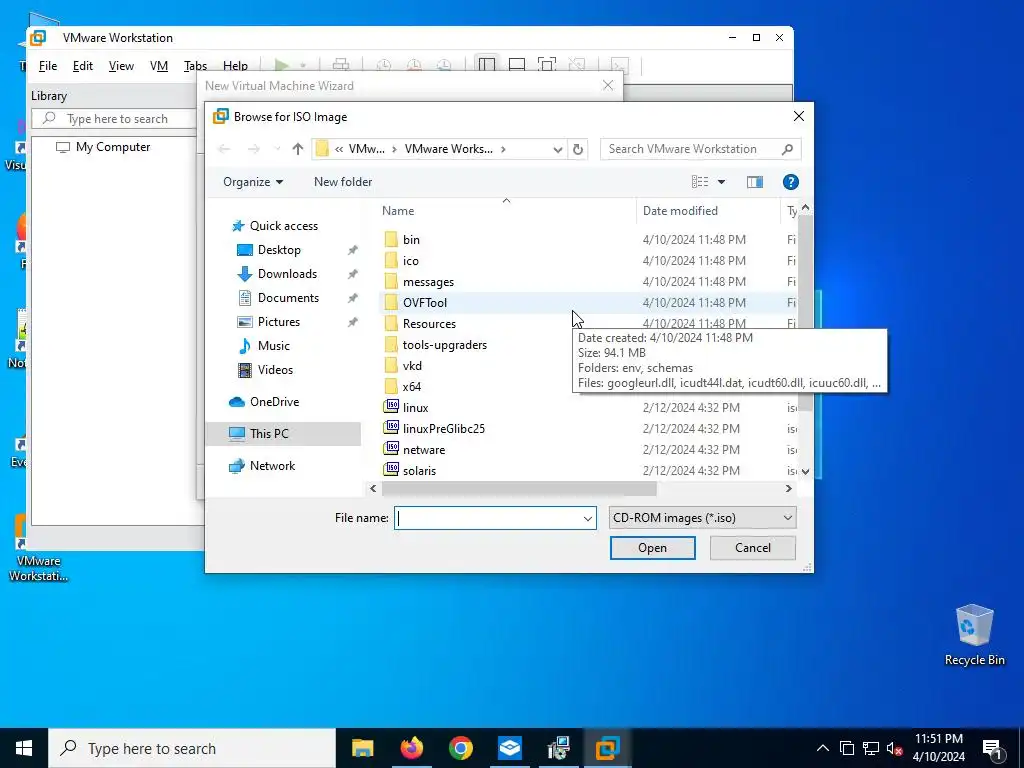Viewport: 1024px width, 768px height.
Task: Sort by Date modified column header
Action: tap(709, 211)
